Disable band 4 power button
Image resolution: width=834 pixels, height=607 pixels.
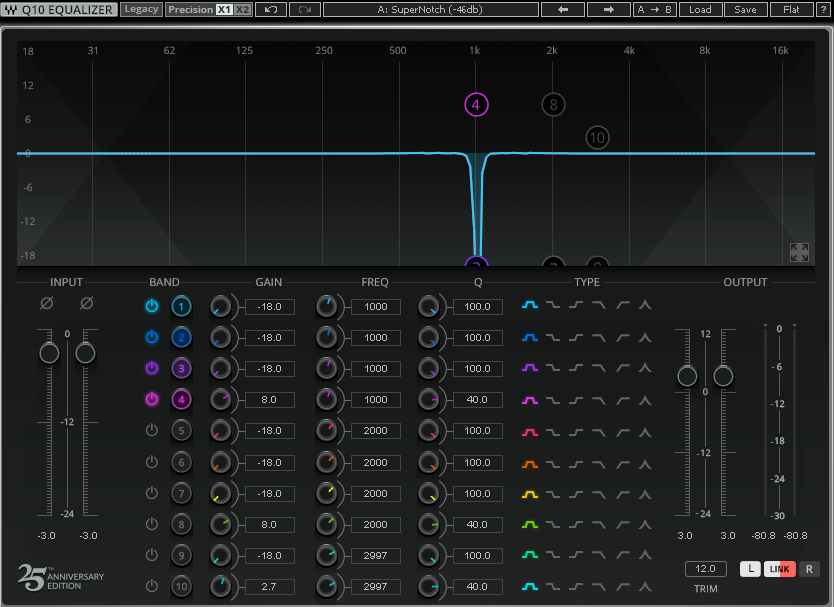click(x=152, y=398)
